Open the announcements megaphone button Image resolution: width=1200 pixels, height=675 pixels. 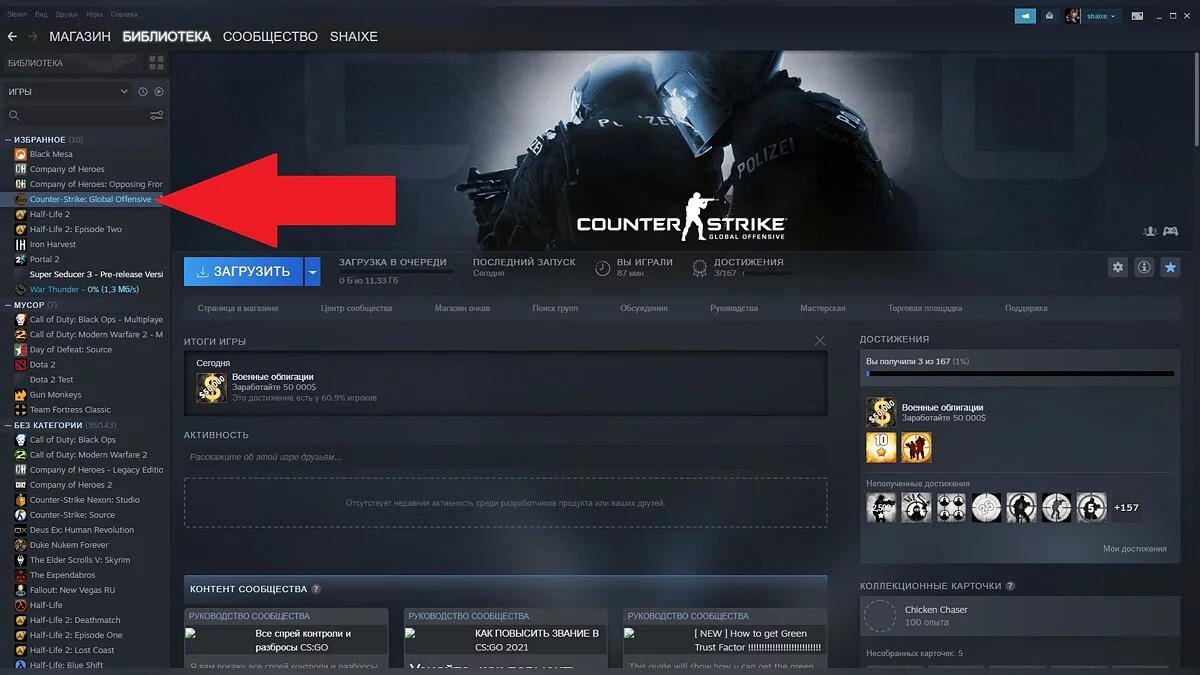pos(1025,16)
